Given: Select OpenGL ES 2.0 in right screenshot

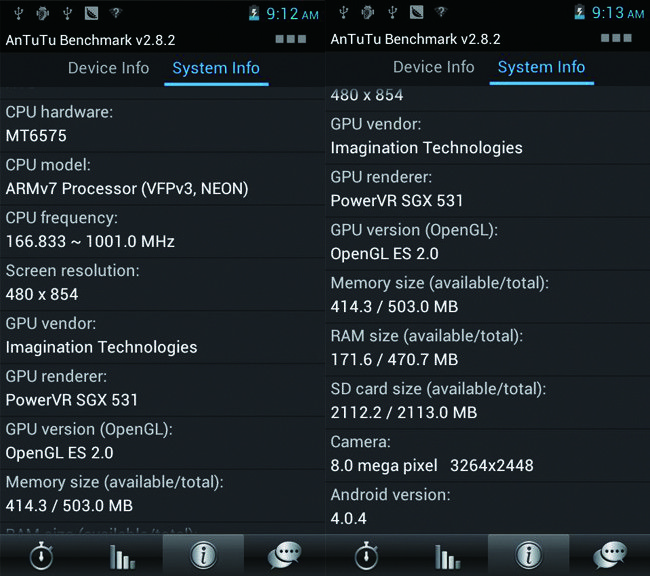Looking at the screenshot, I should tap(384, 254).
